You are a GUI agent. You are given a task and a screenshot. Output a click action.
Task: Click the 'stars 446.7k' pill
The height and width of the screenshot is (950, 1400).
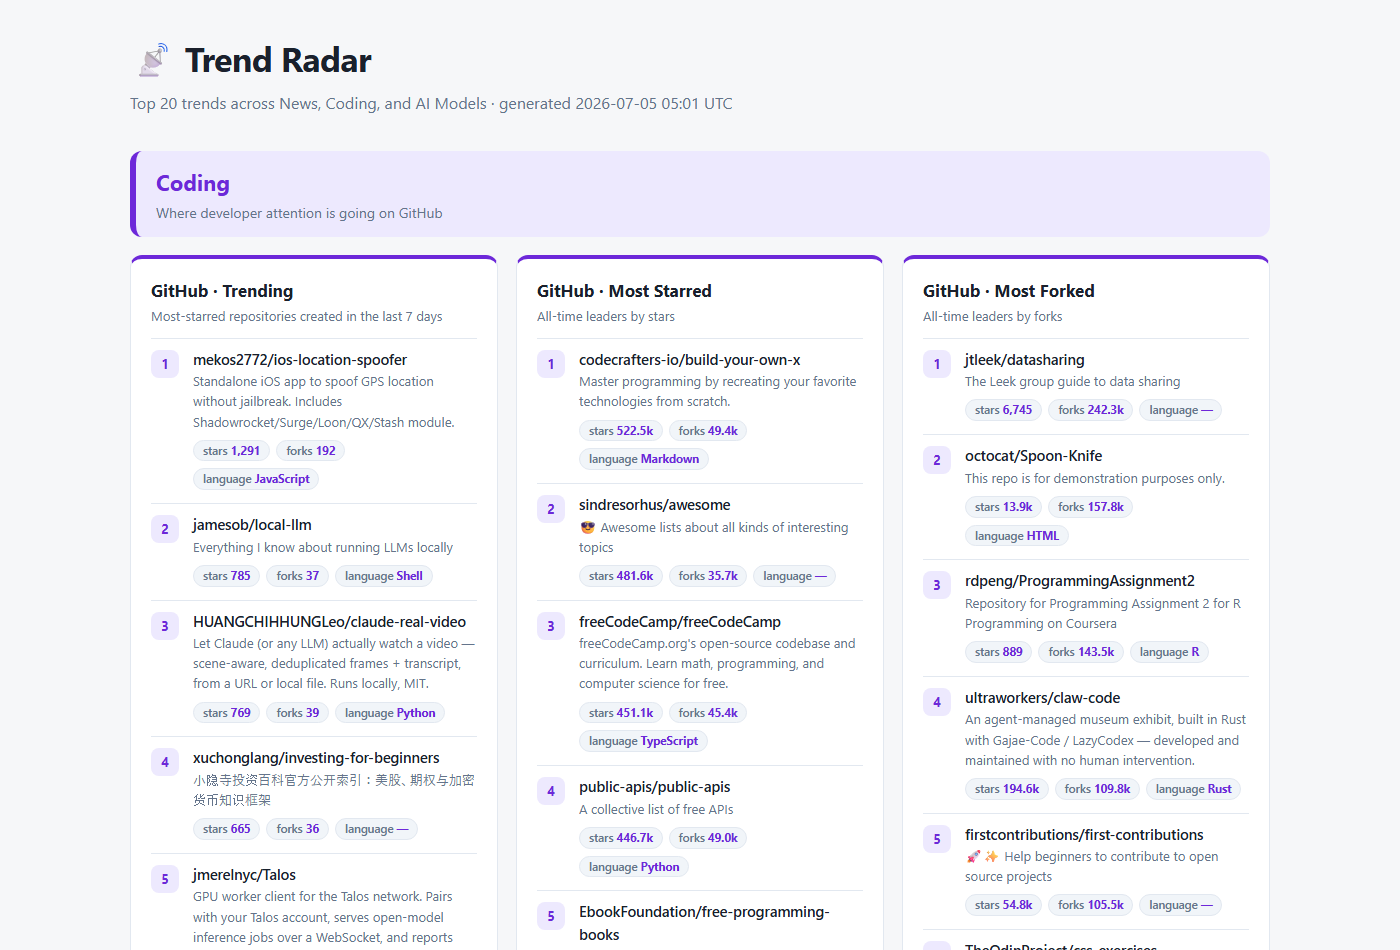[621, 838]
